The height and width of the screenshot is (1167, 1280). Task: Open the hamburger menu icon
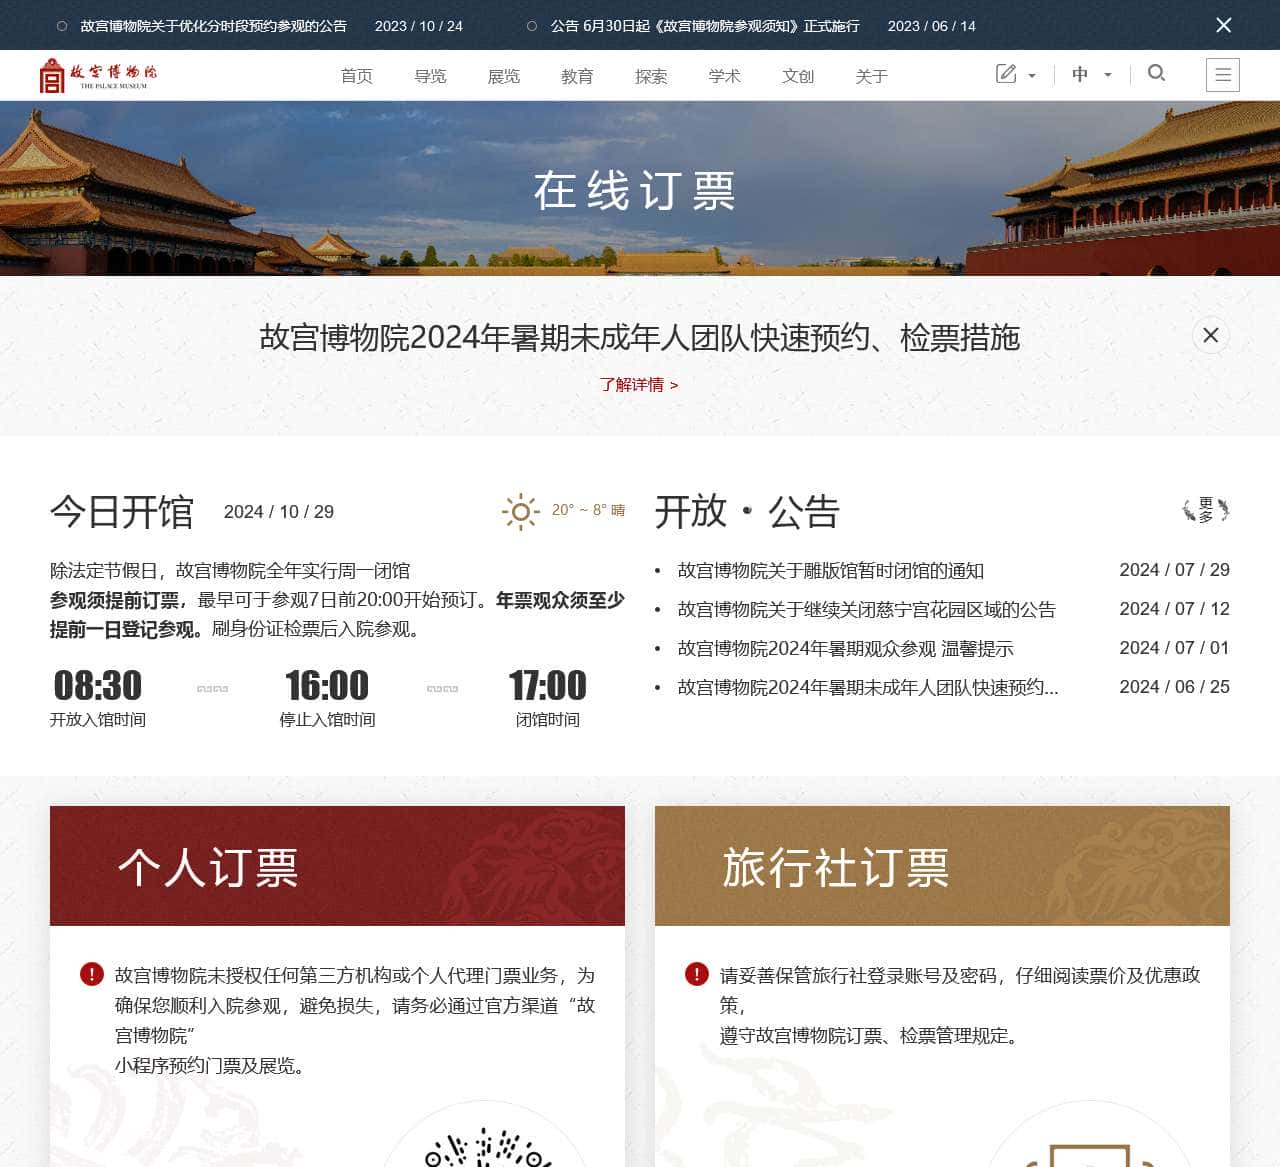point(1223,75)
